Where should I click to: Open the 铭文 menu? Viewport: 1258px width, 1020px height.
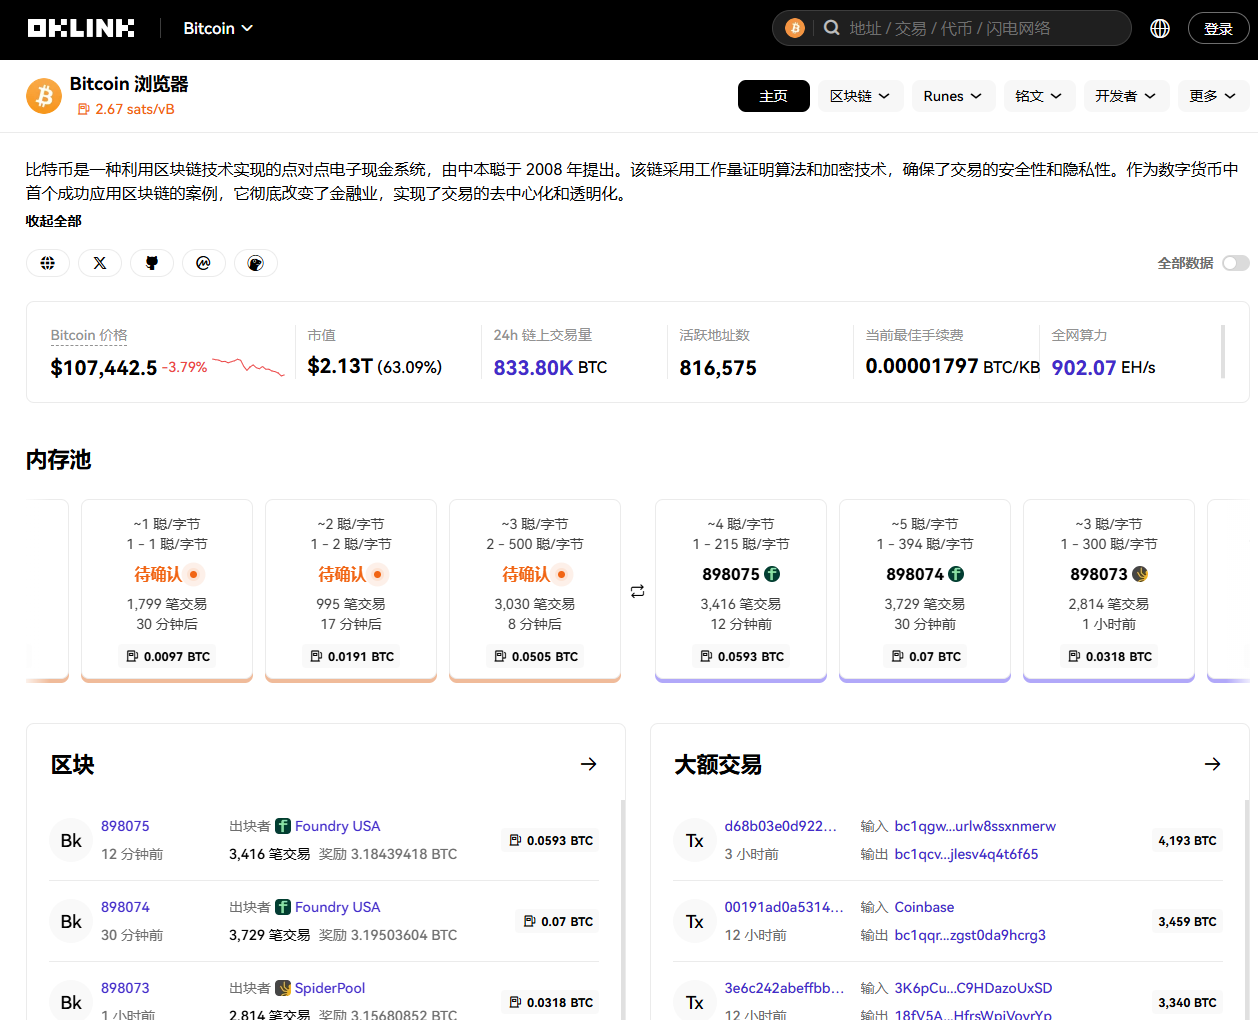pos(1039,96)
